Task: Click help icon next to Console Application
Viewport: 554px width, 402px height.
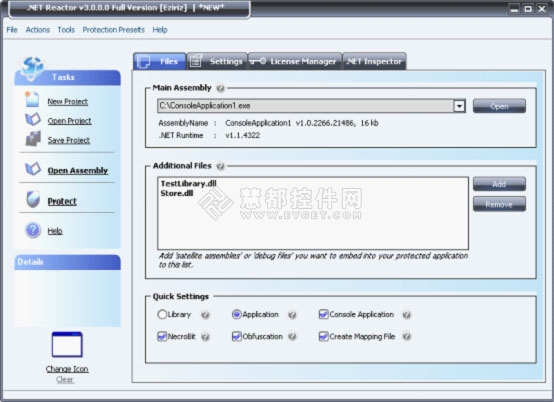Action: coord(407,315)
